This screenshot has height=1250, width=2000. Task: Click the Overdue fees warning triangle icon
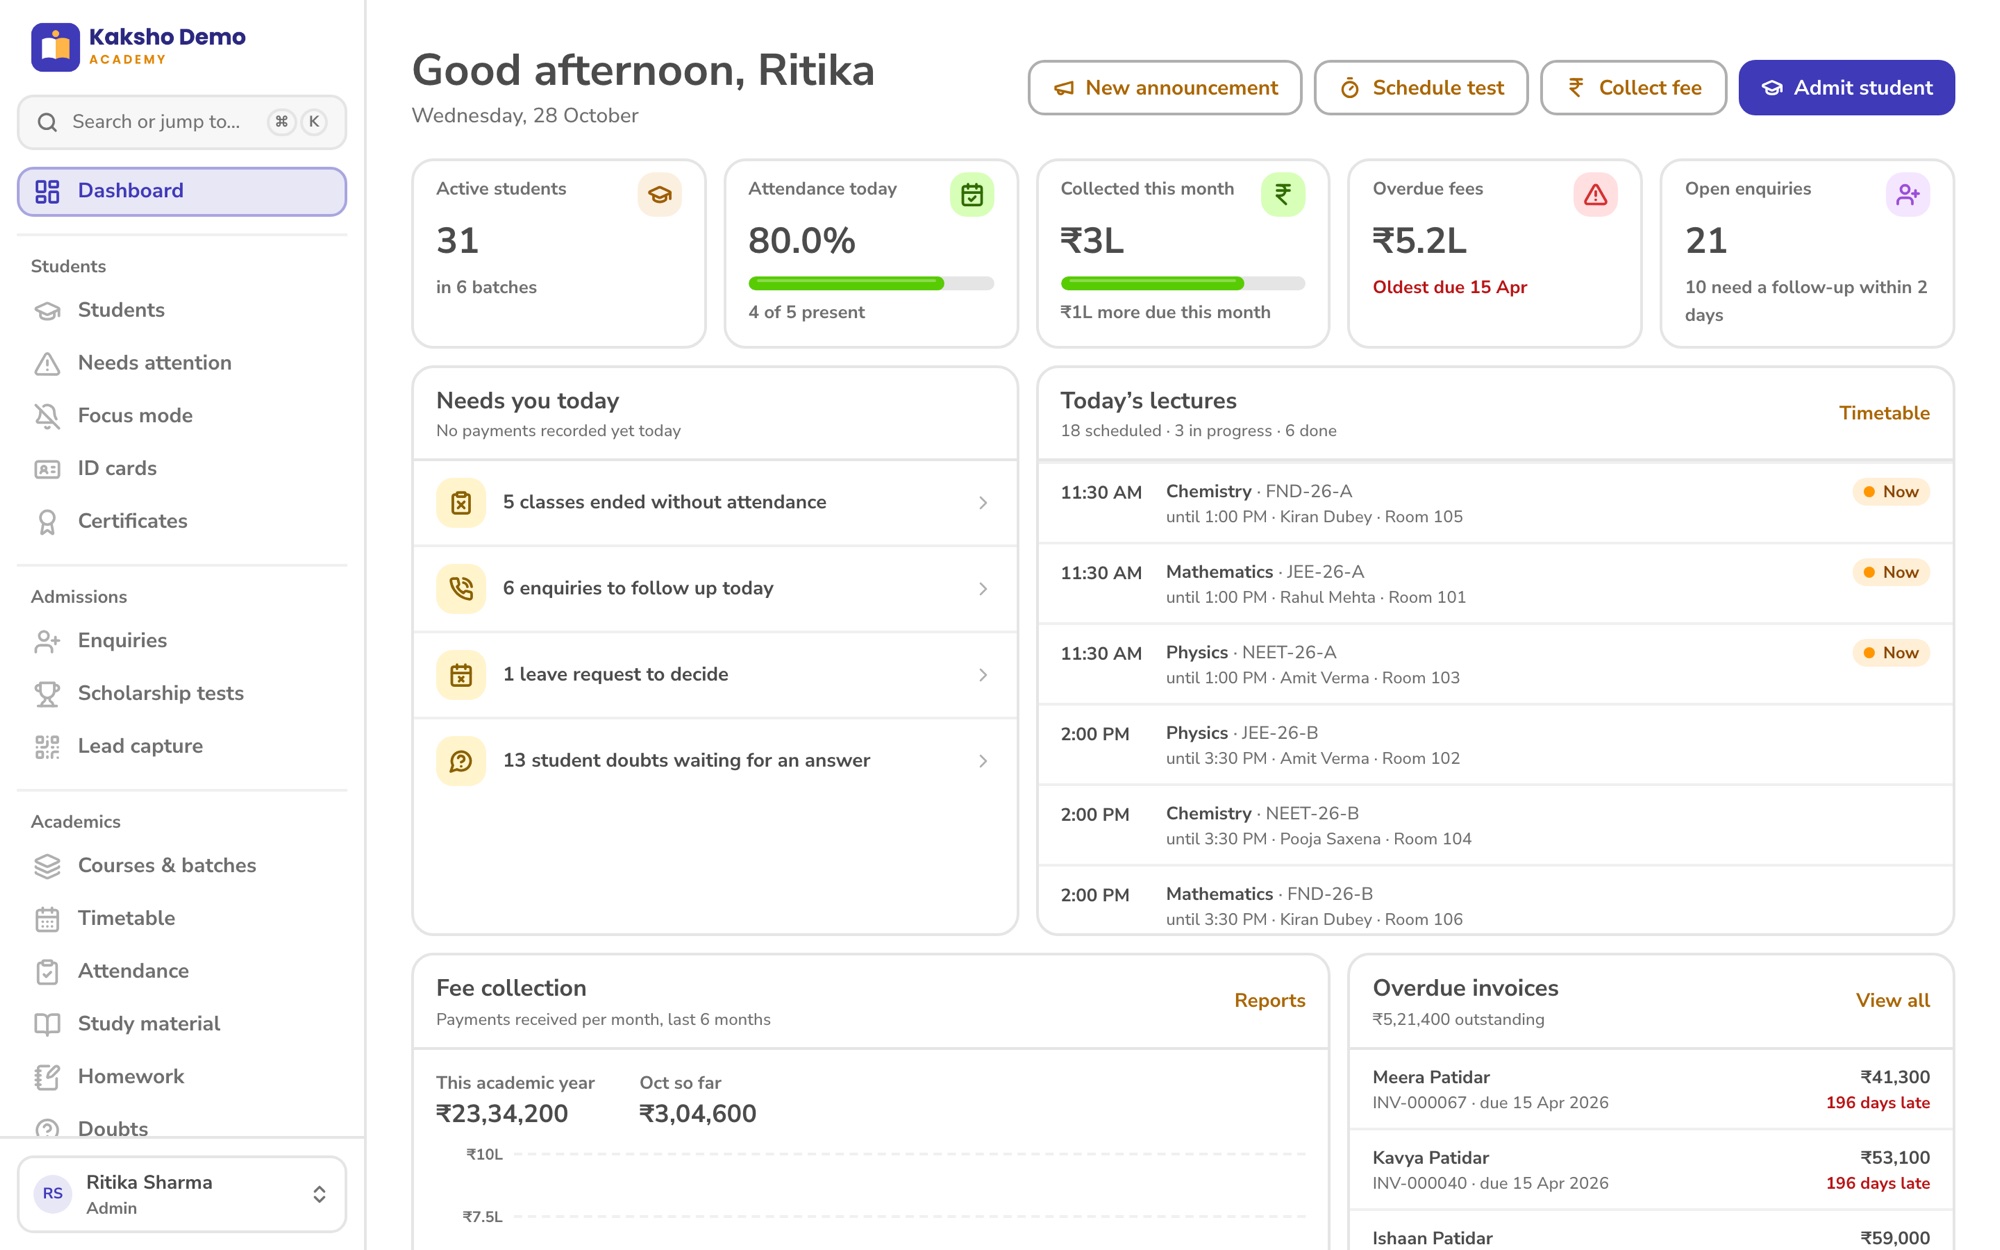tap(1595, 194)
